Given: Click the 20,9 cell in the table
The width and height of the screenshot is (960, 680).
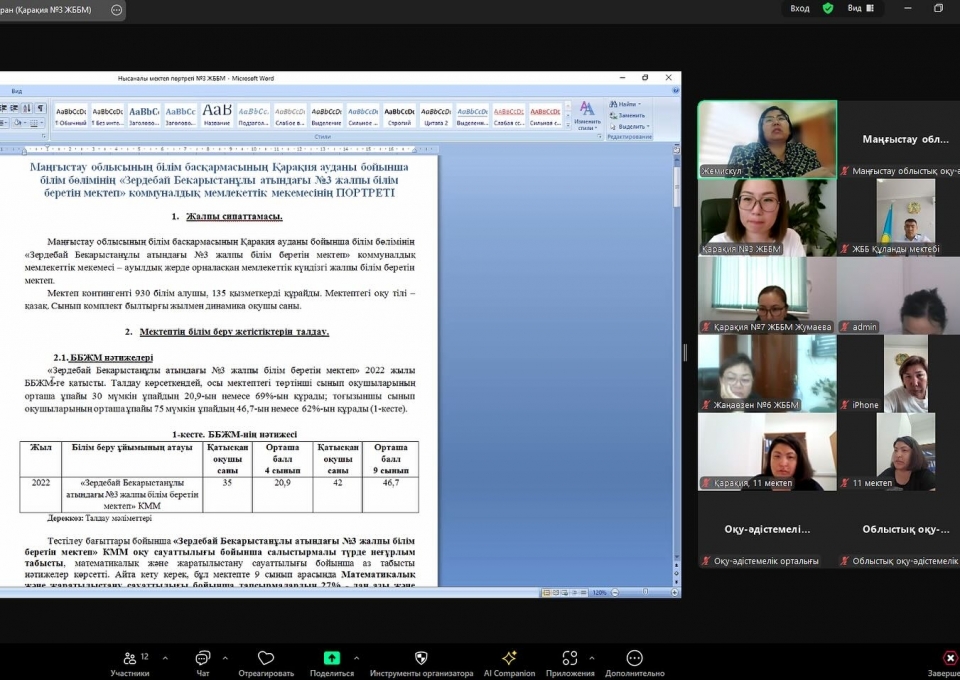Looking at the screenshot, I should pos(282,494).
